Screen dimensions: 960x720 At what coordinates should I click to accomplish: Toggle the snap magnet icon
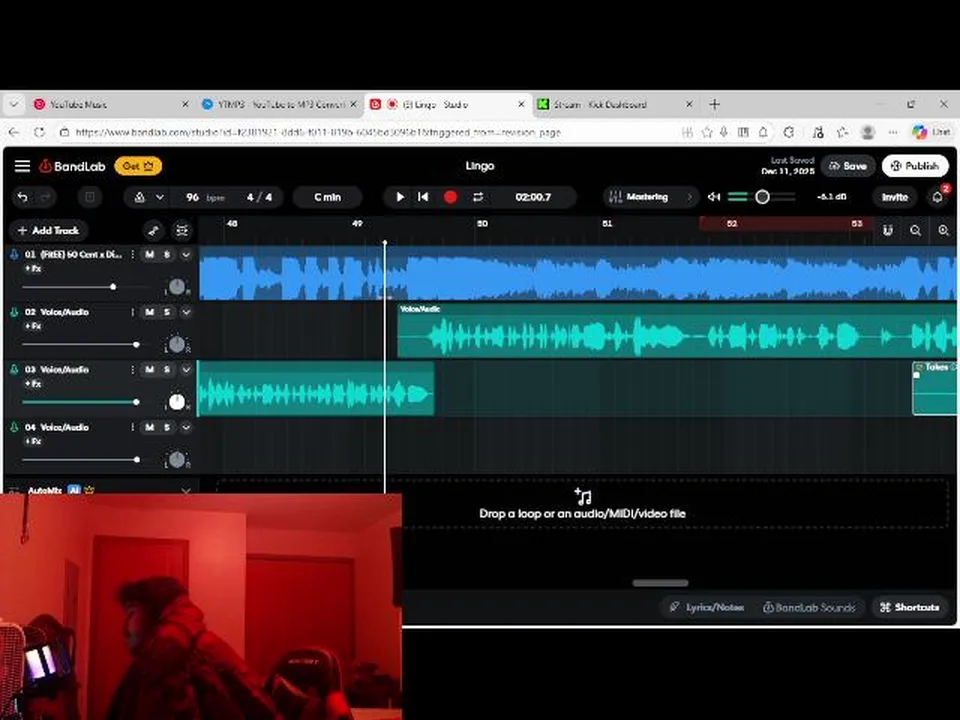coord(888,230)
